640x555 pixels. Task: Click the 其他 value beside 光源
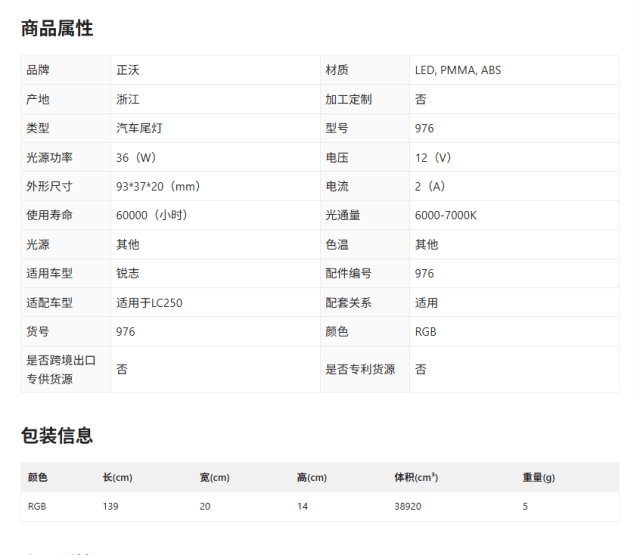[x=128, y=244]
